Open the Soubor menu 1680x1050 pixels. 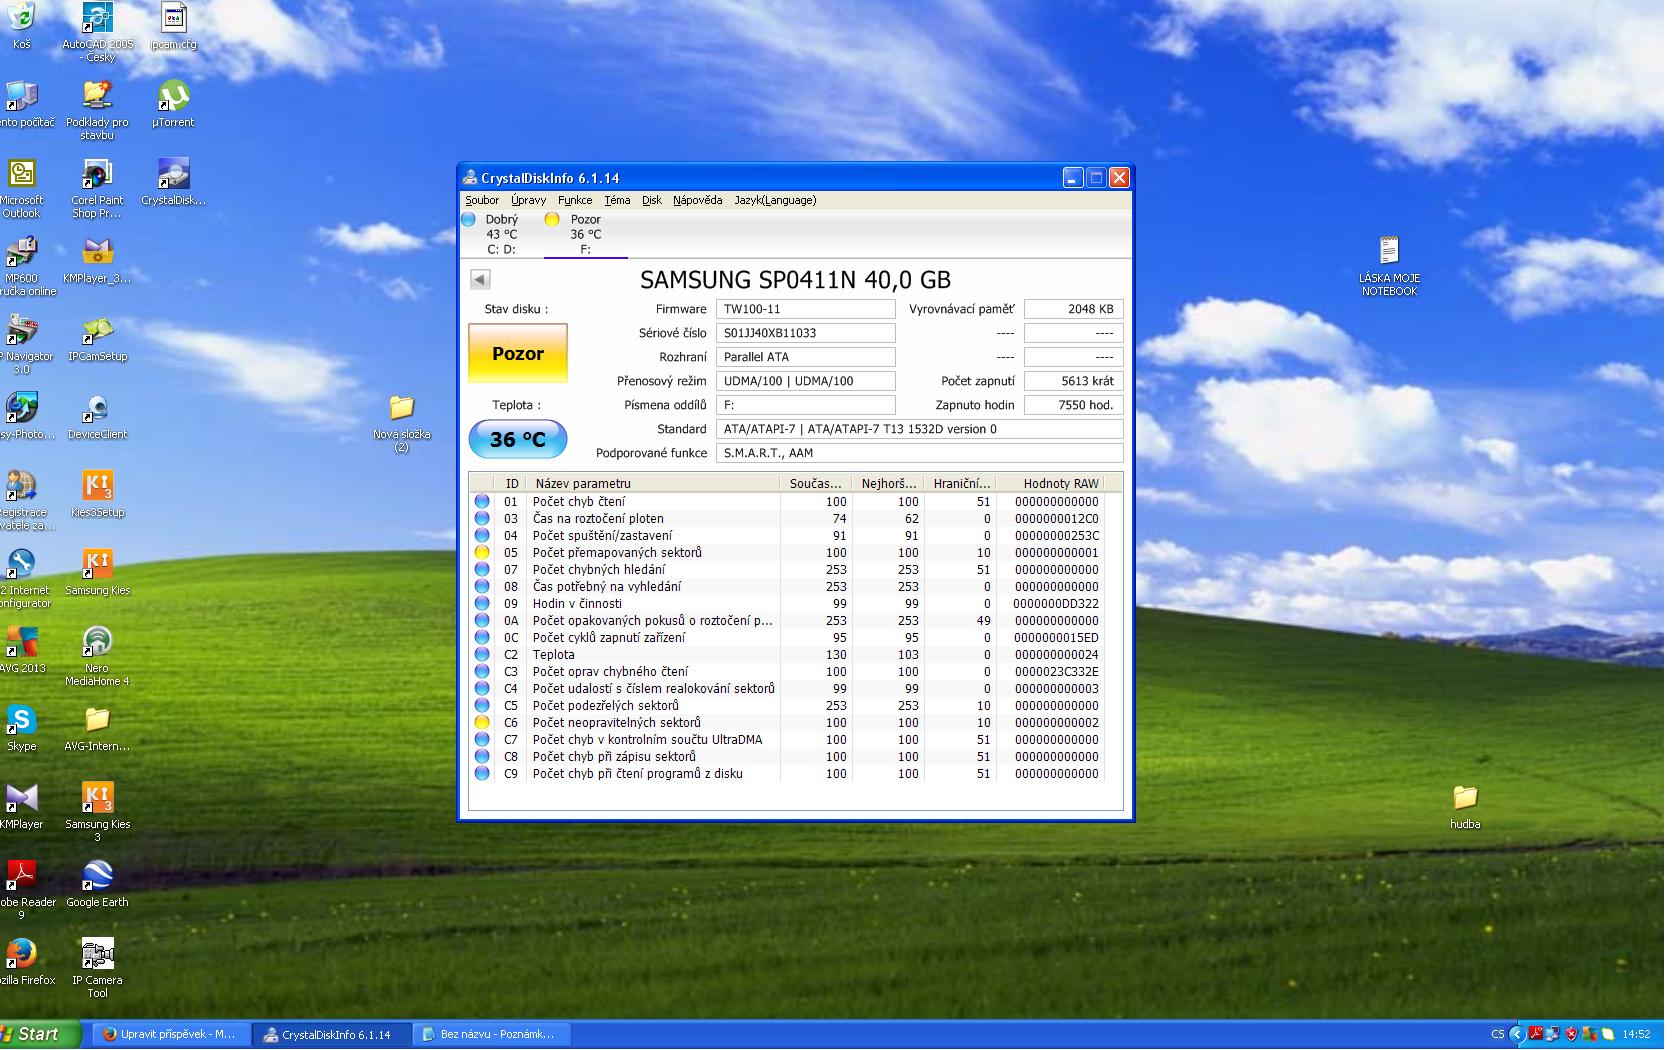tap(482, 200)
